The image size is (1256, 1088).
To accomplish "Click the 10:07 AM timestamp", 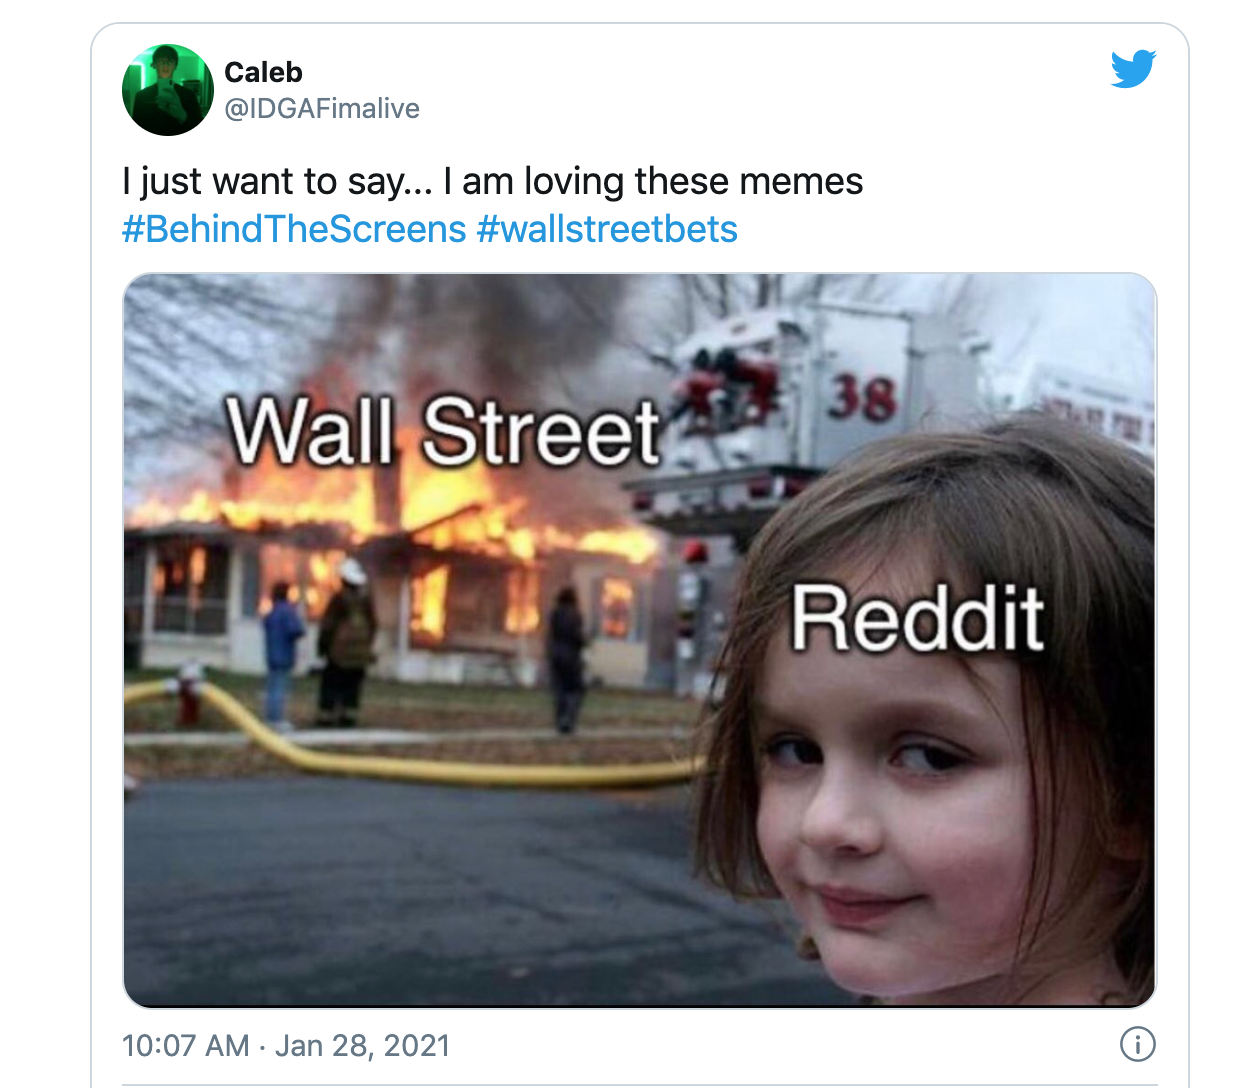I will point(185,1045).
